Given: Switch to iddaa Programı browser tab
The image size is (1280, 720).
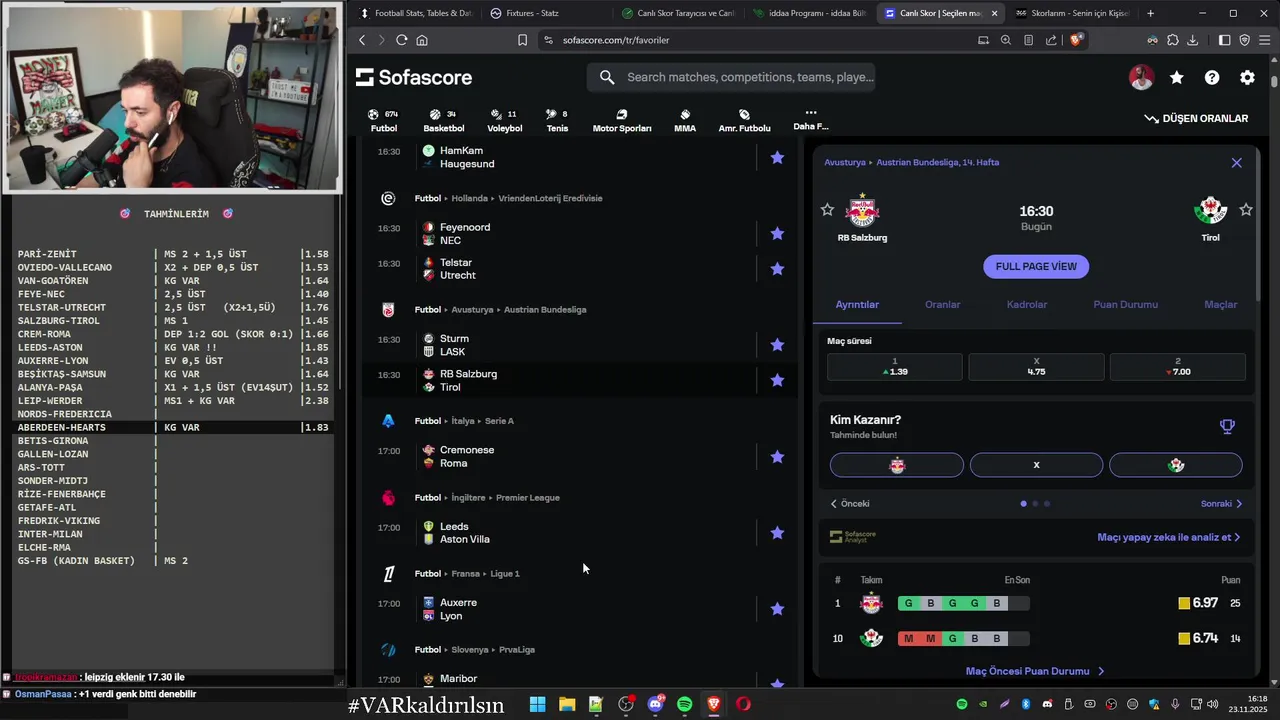Looking at the screenshot, I should click(808, 13).
